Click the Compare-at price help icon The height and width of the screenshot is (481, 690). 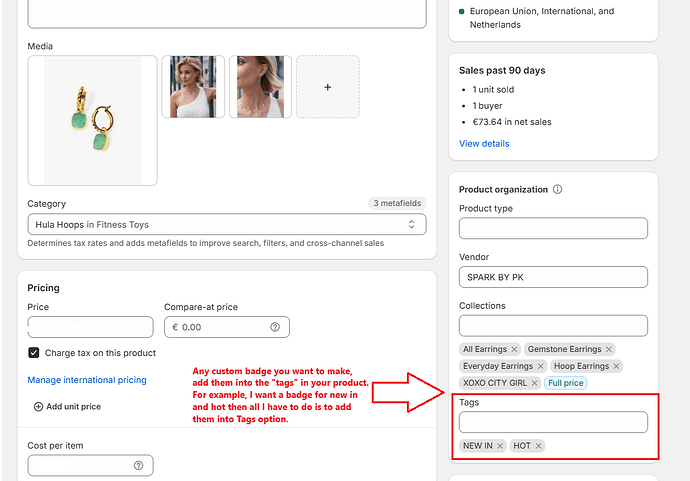(275, 327)
